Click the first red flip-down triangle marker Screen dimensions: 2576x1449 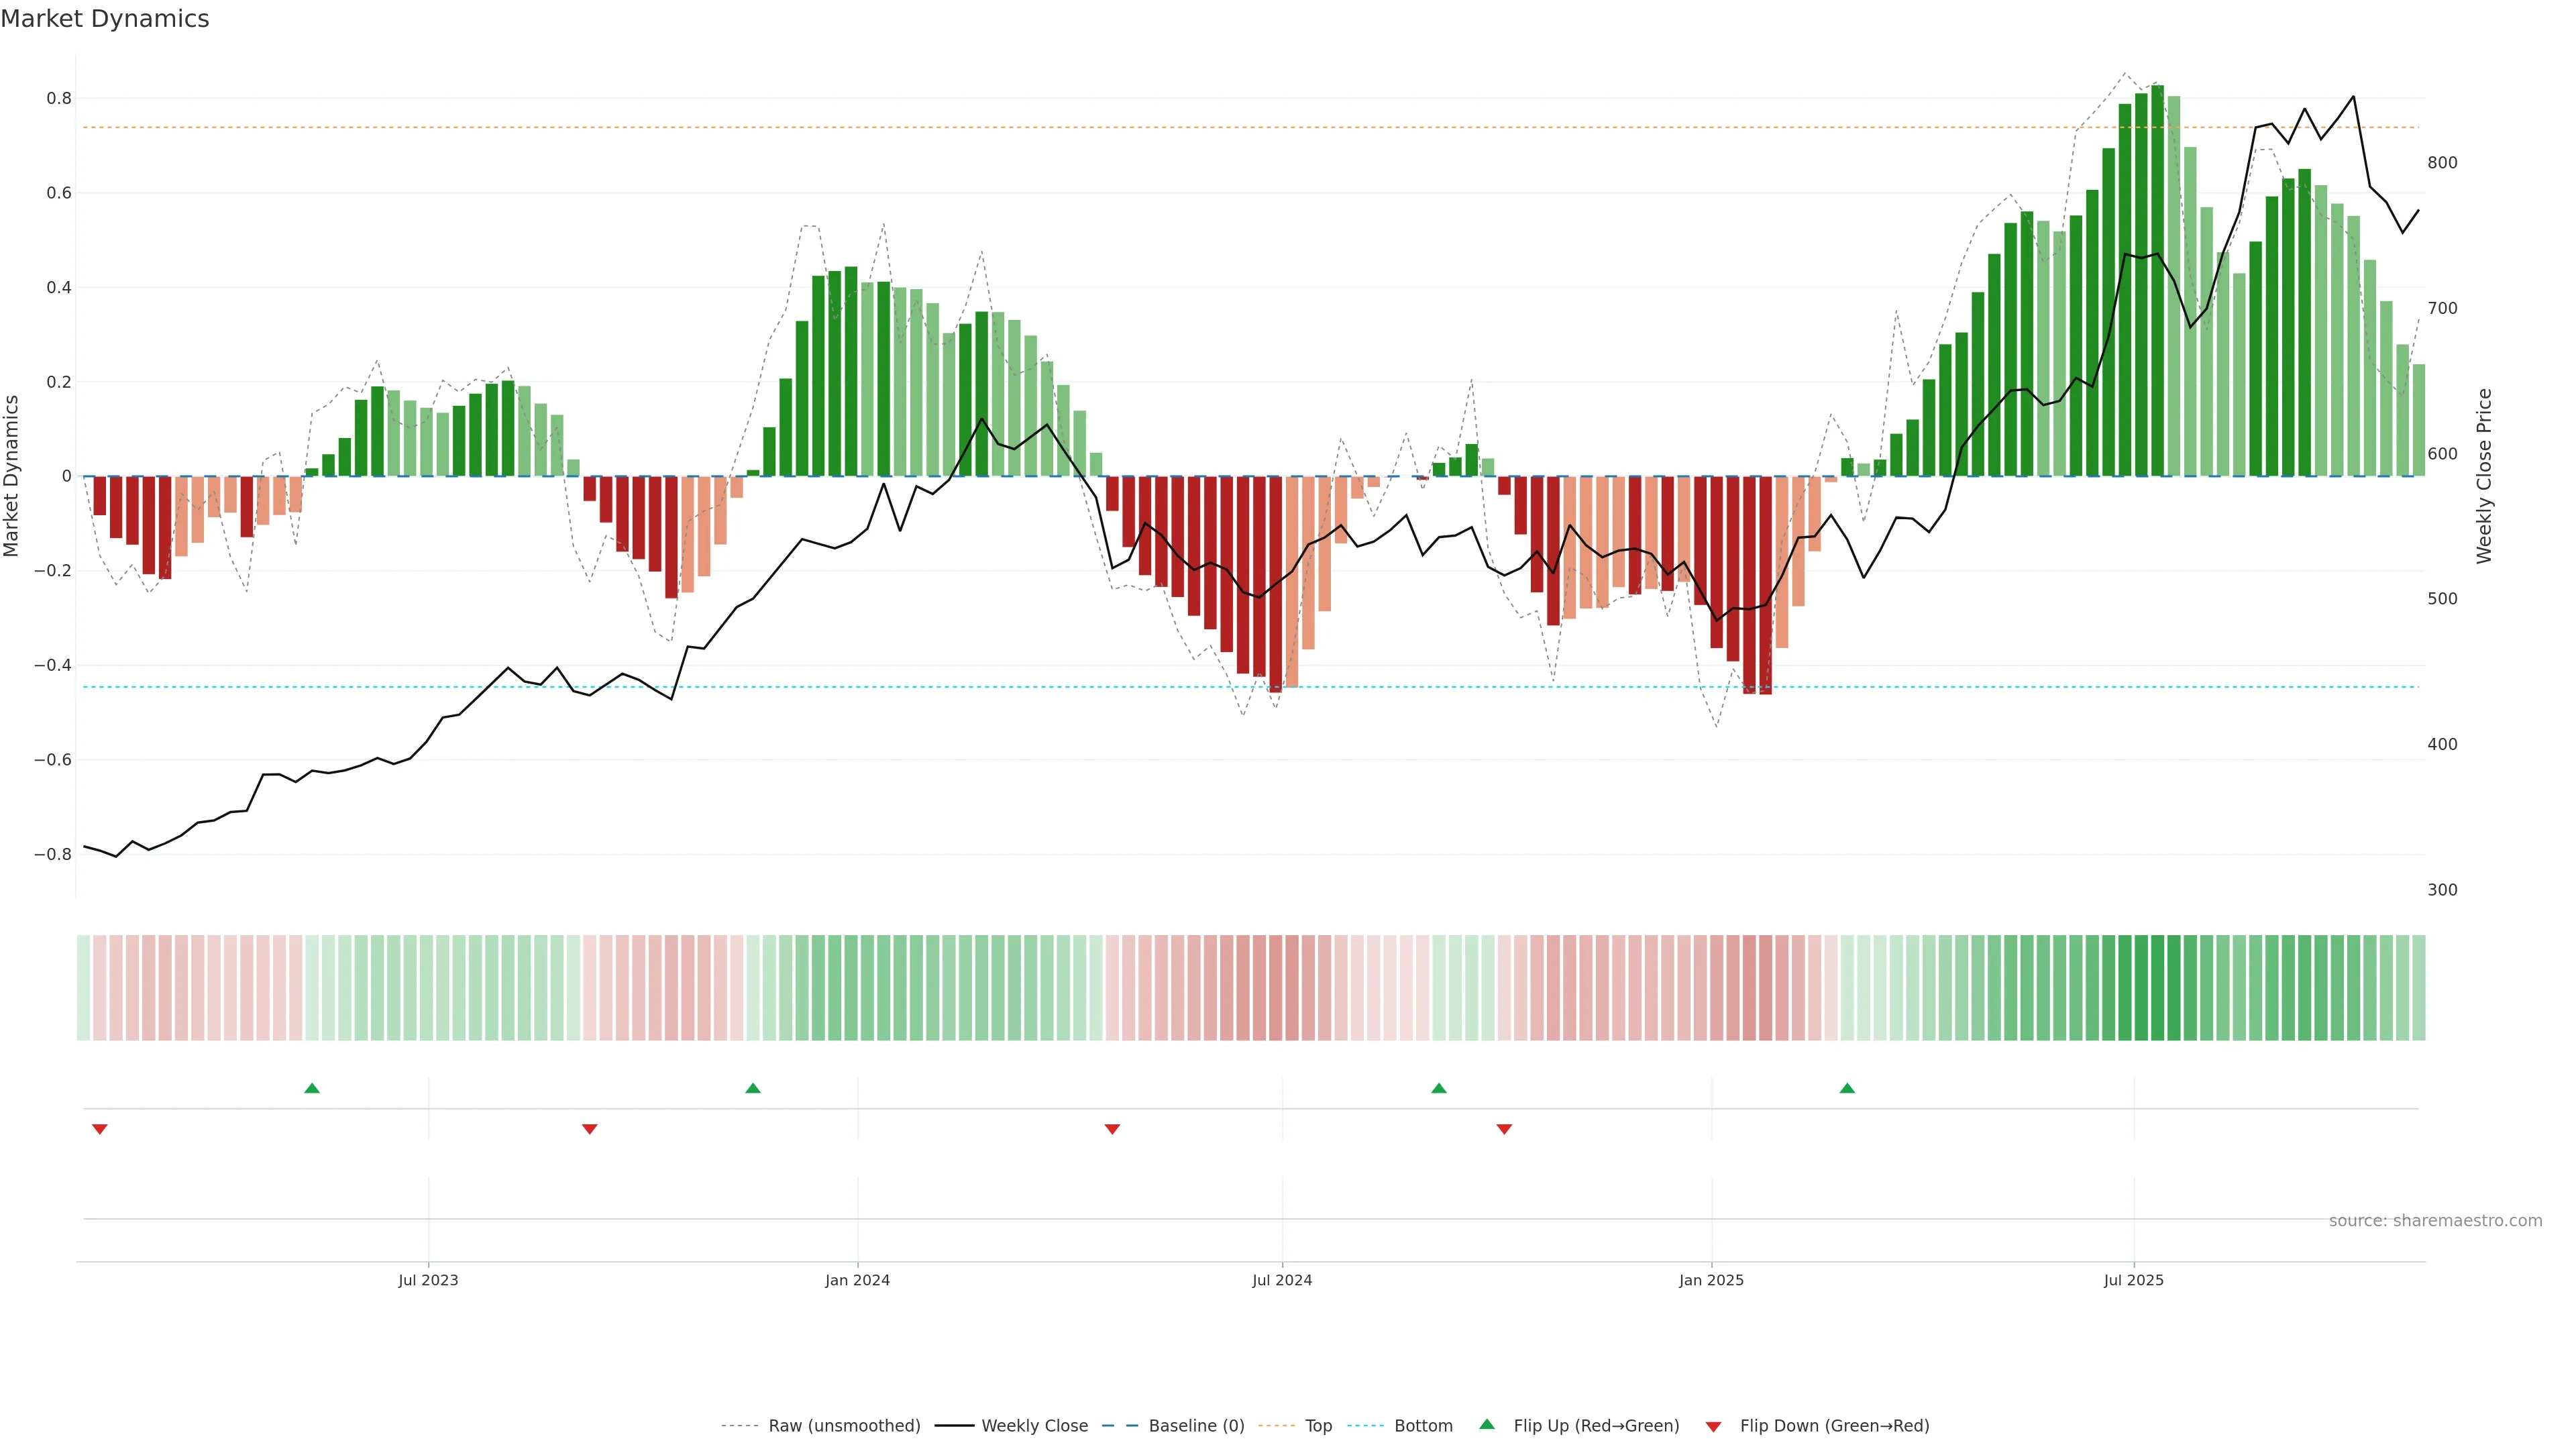click(x=100, y=1129)
